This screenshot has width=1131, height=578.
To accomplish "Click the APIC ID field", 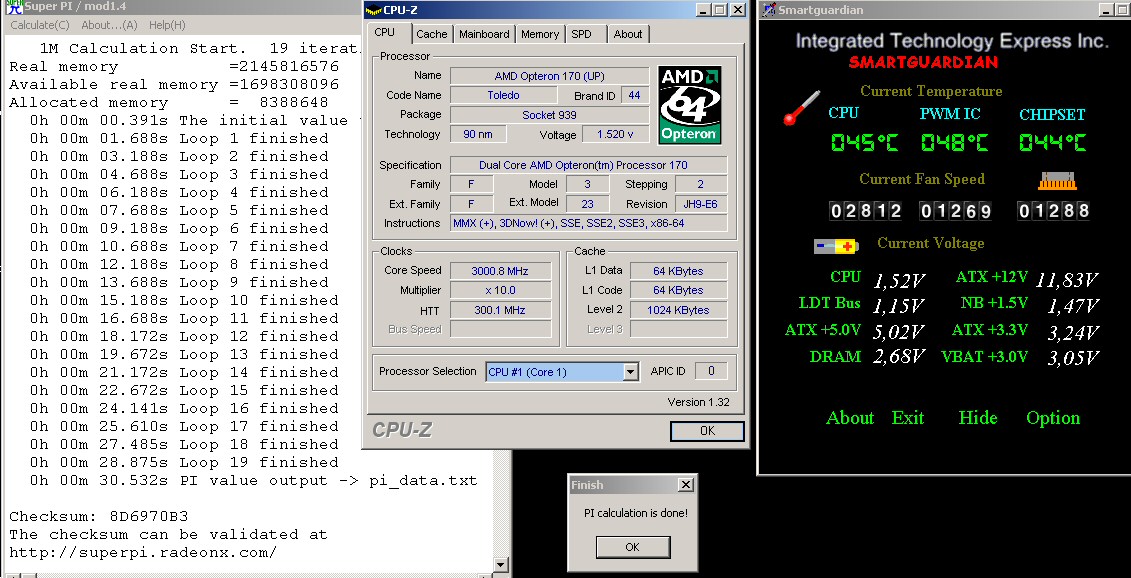I will (x=711, y=371).
